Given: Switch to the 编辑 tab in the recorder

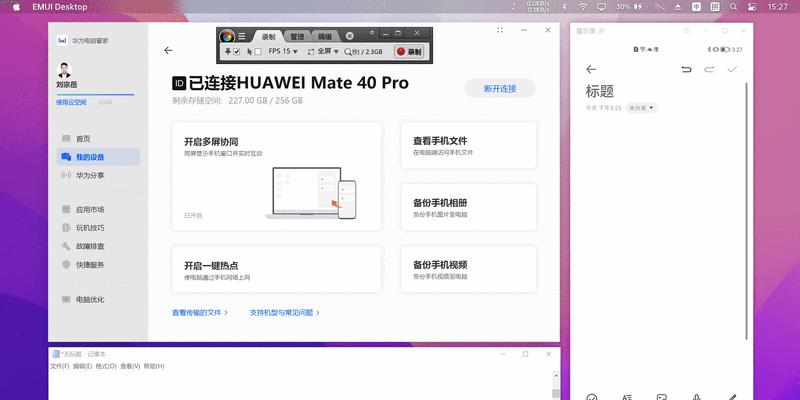Looking at the screenshot, I should coord(324,37).
